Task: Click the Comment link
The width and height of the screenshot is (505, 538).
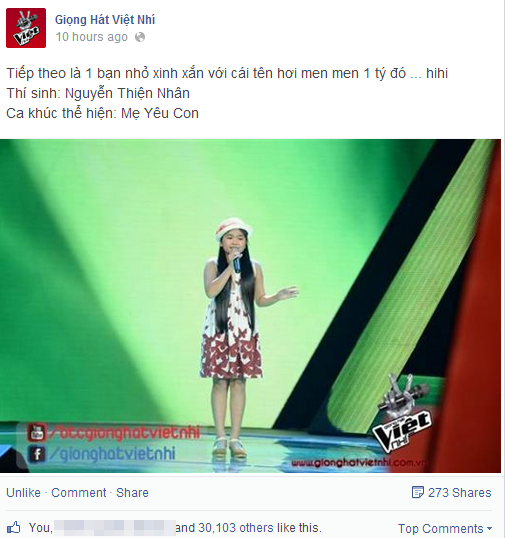Action: 79,493
